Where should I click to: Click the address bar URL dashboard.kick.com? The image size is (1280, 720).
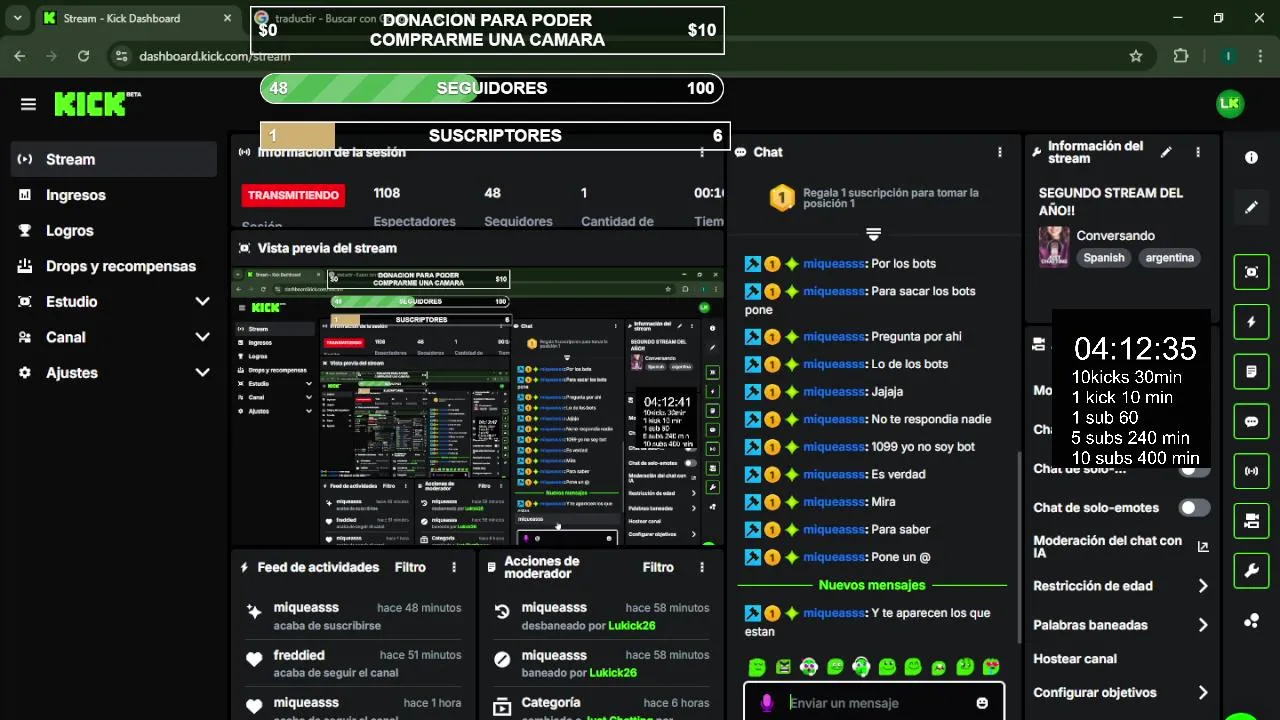pos(214,56)
